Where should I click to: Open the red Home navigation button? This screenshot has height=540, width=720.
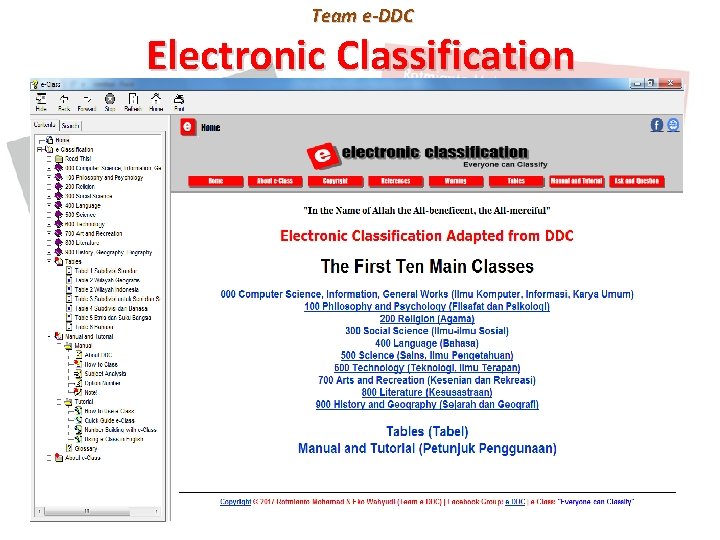pyautogui.click(x=216, y=181)
